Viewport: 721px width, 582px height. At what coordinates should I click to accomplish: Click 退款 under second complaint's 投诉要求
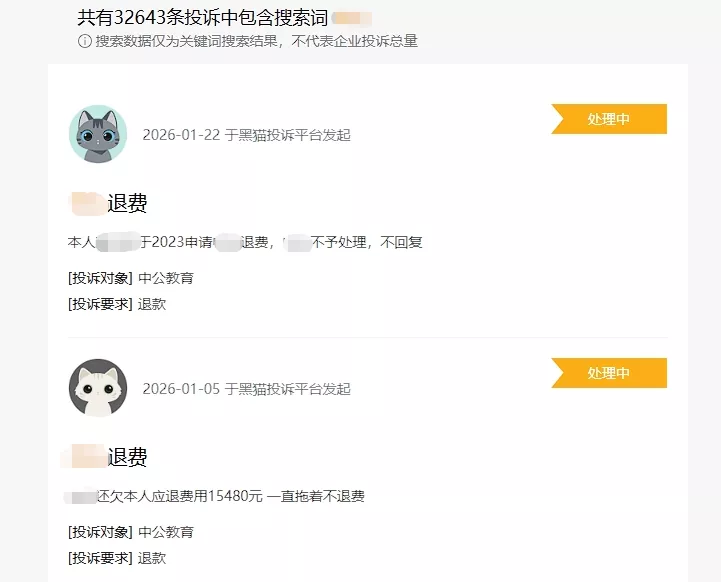coord(152,559)
